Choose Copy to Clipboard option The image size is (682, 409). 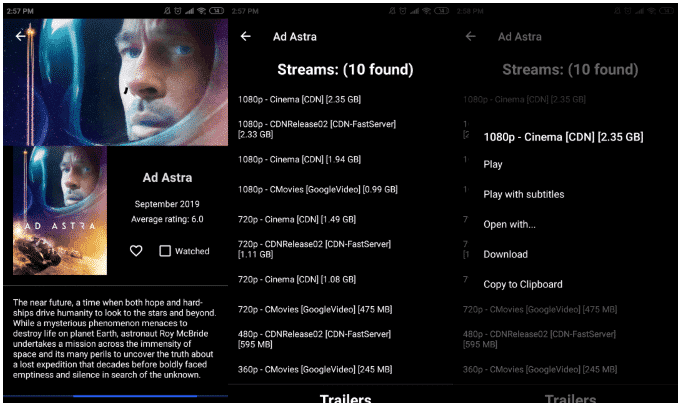(523, 285)
